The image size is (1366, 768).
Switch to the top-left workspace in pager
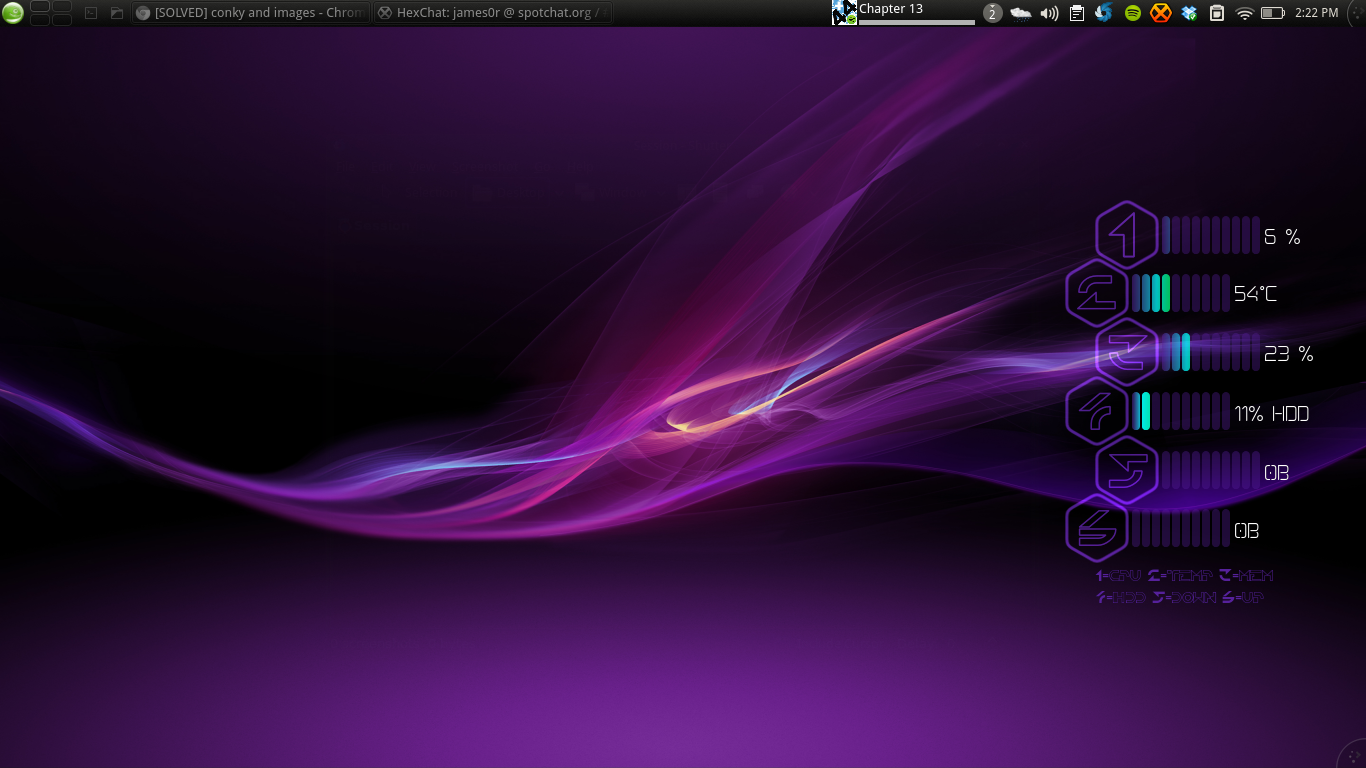pos(40,7)
